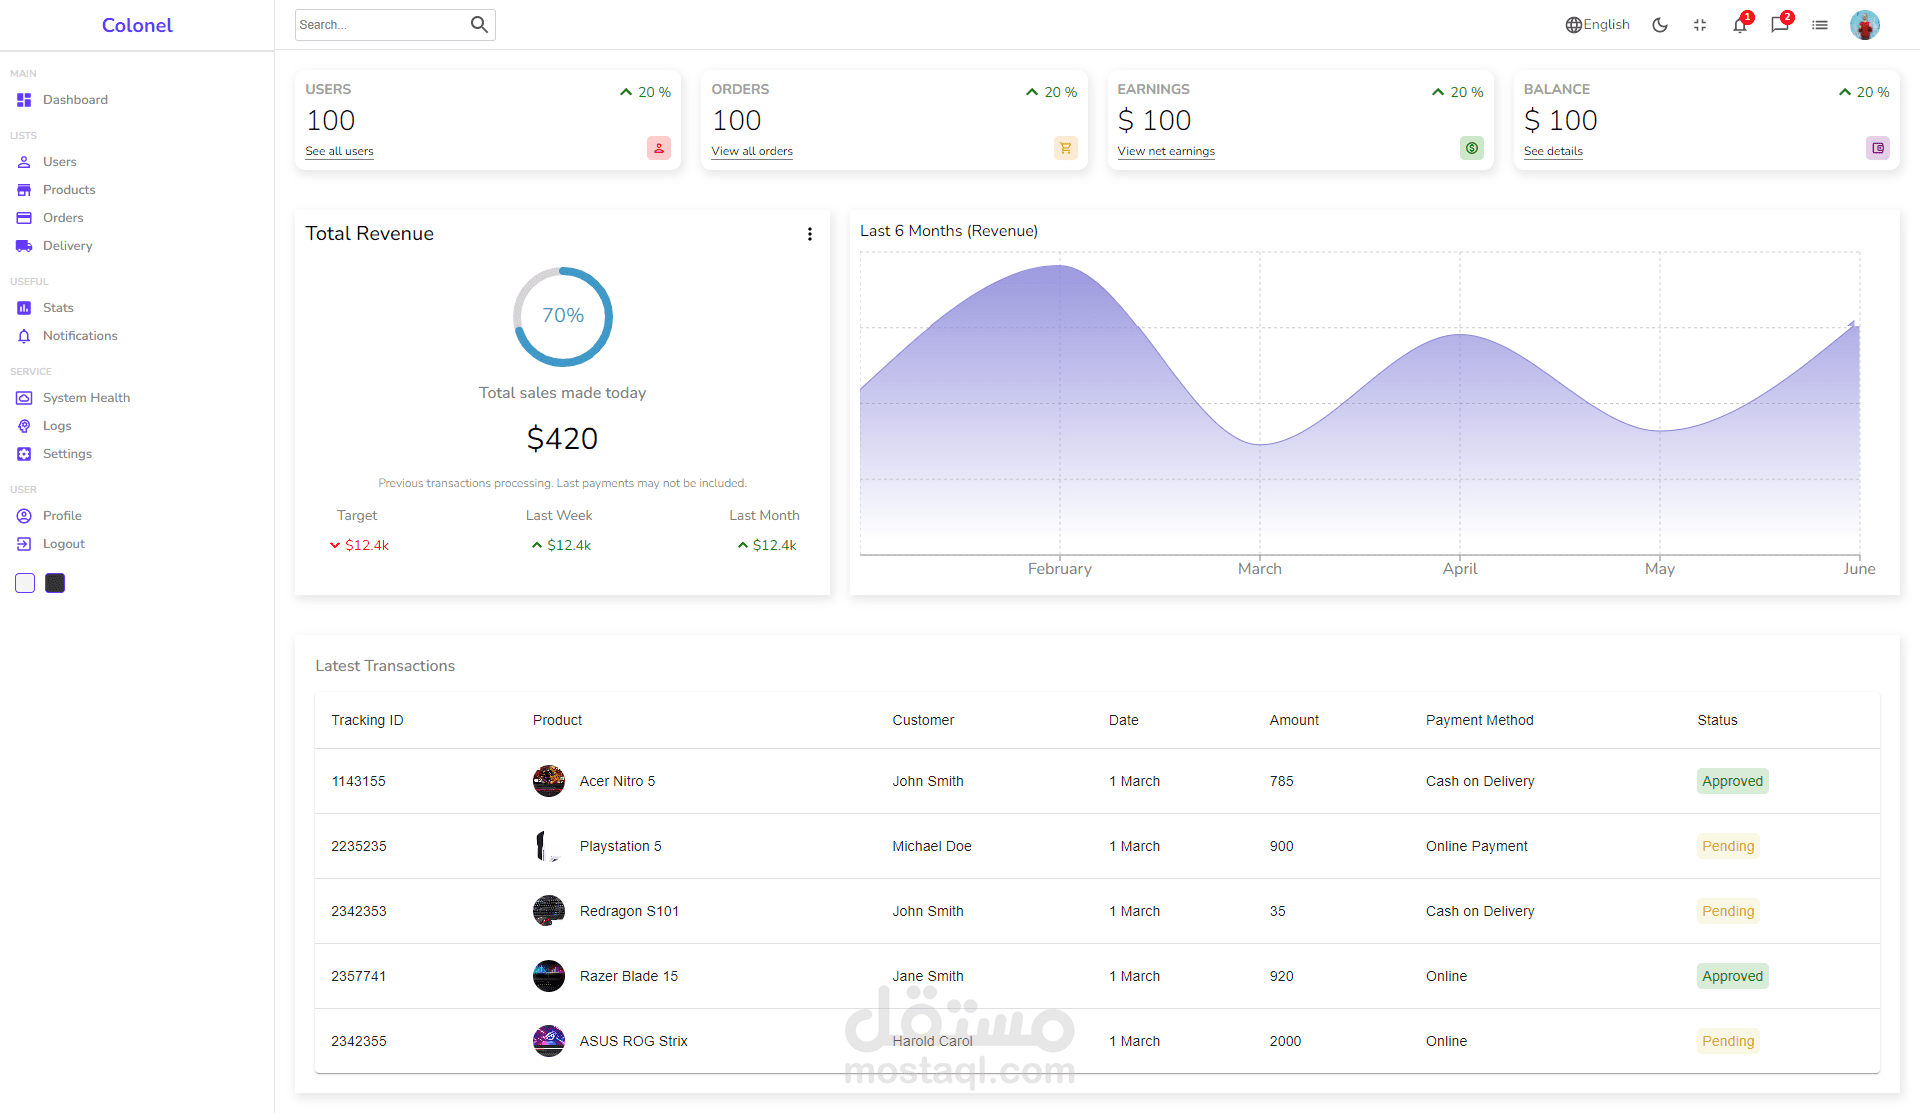Open the English language selector
Screen dimensions: 1920x1113
[x=1597, y=25]
